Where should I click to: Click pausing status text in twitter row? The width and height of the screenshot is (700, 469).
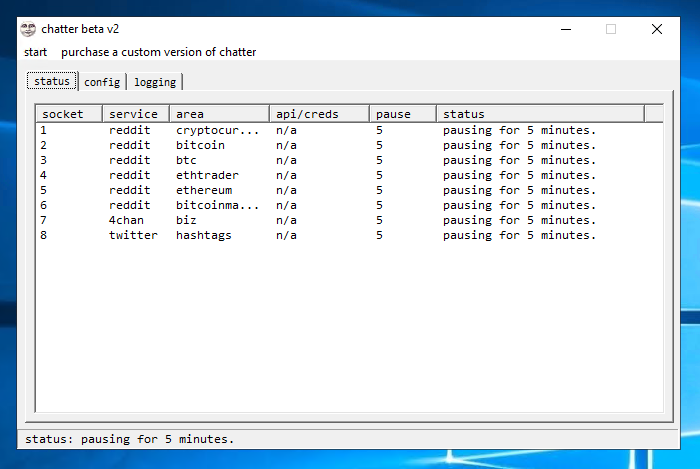tap(519, 236)
